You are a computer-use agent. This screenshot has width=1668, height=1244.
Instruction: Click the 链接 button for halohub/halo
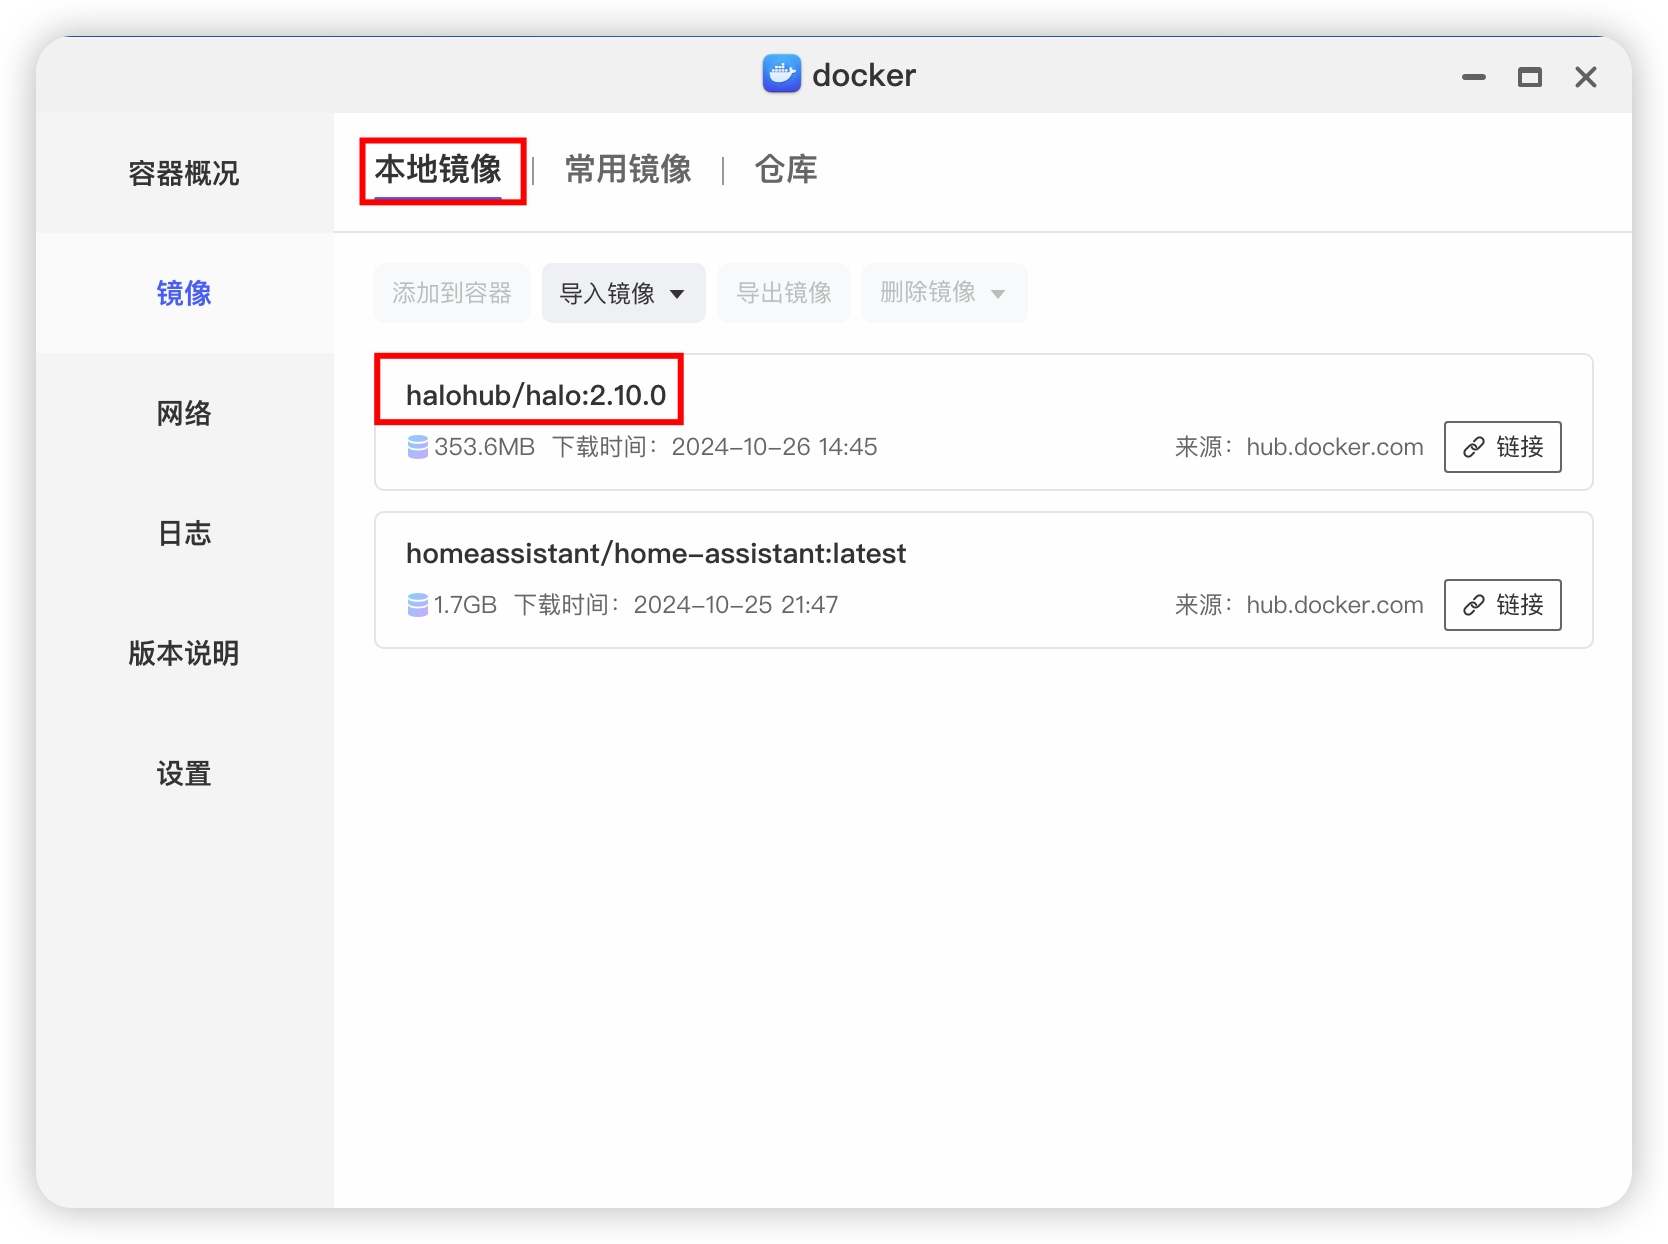[x=1503, y=447]
